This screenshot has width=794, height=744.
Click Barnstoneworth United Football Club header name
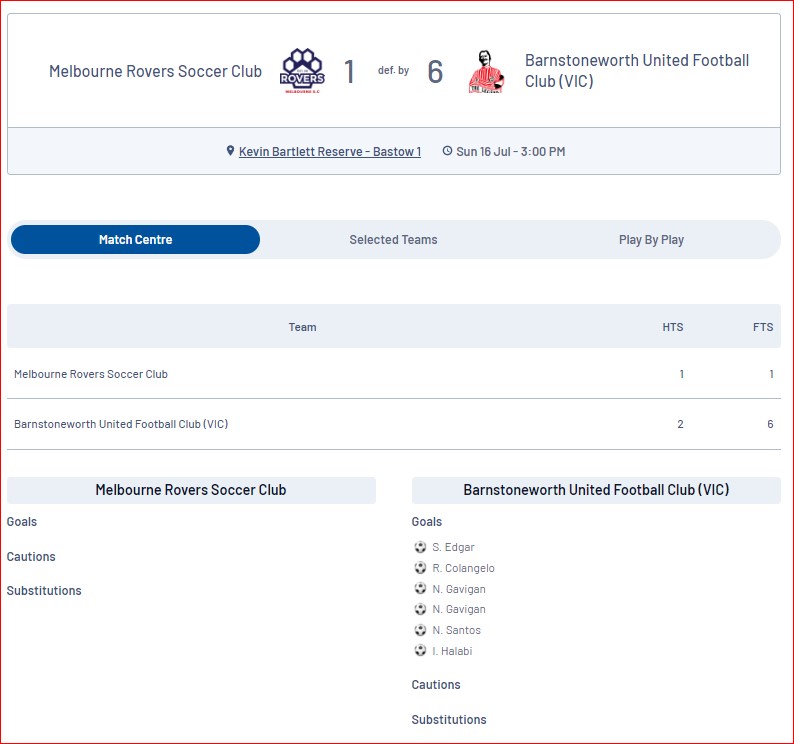pyautogui.click(x=637, y=70)
